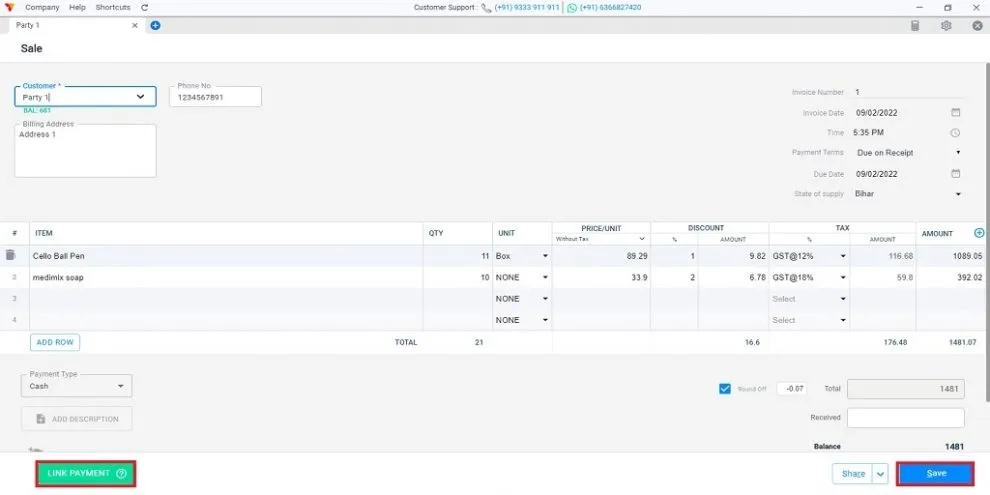Click the BAL: 661 text
The width and height of the screenshot is (990, 495).
tap(37, 110)
